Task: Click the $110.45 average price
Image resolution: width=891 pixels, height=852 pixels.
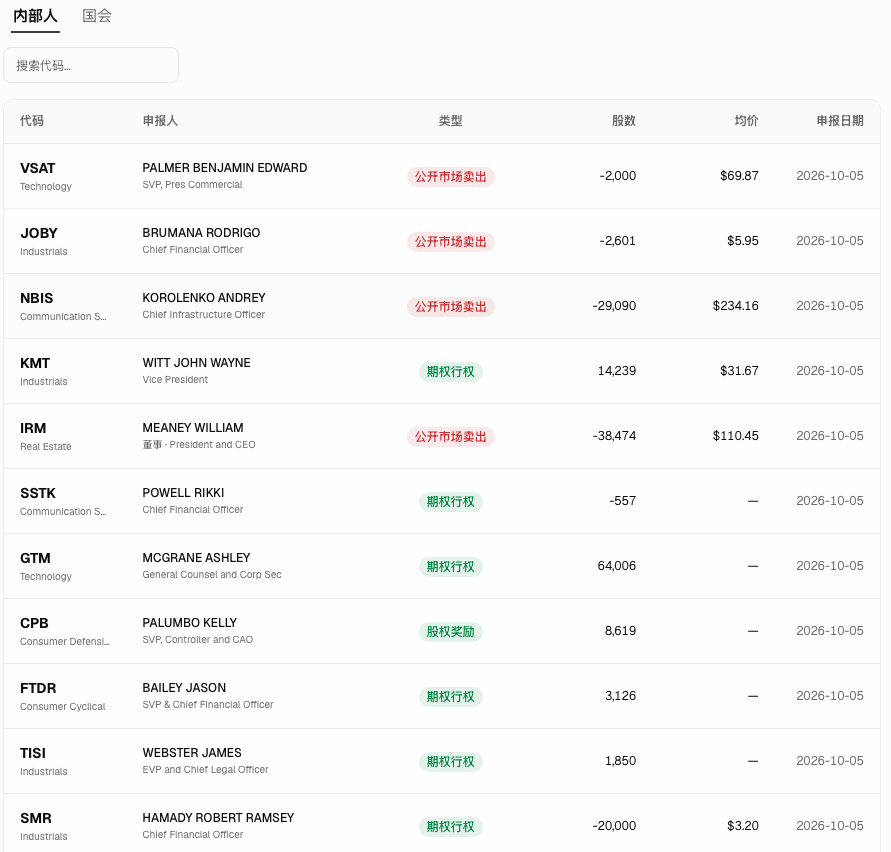Action: pyautogui.click(x=736, y=435)
